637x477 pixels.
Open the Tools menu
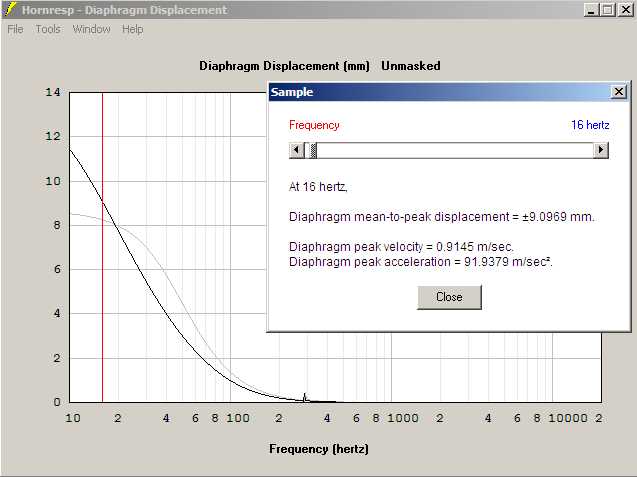pos(48,29)
